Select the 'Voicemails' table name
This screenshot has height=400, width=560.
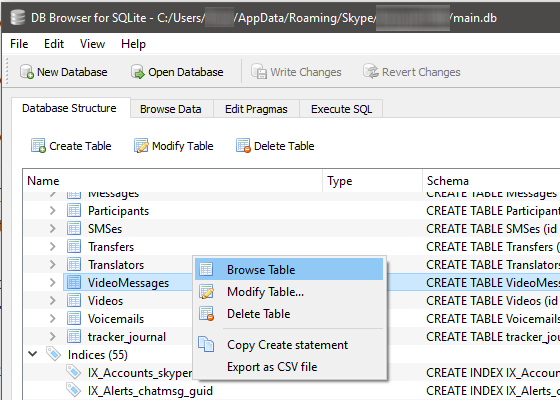[x=116, y=319]
